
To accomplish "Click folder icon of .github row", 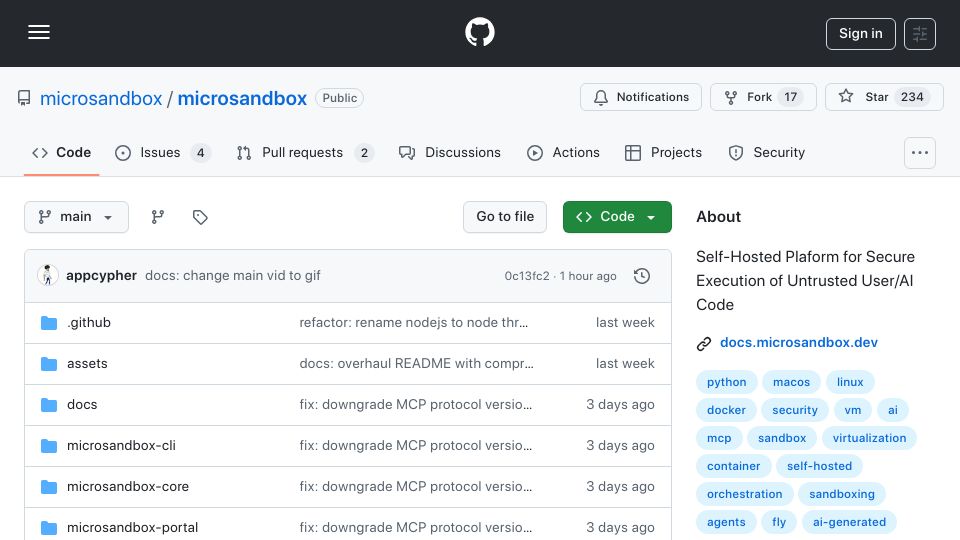I will (49, 323).
